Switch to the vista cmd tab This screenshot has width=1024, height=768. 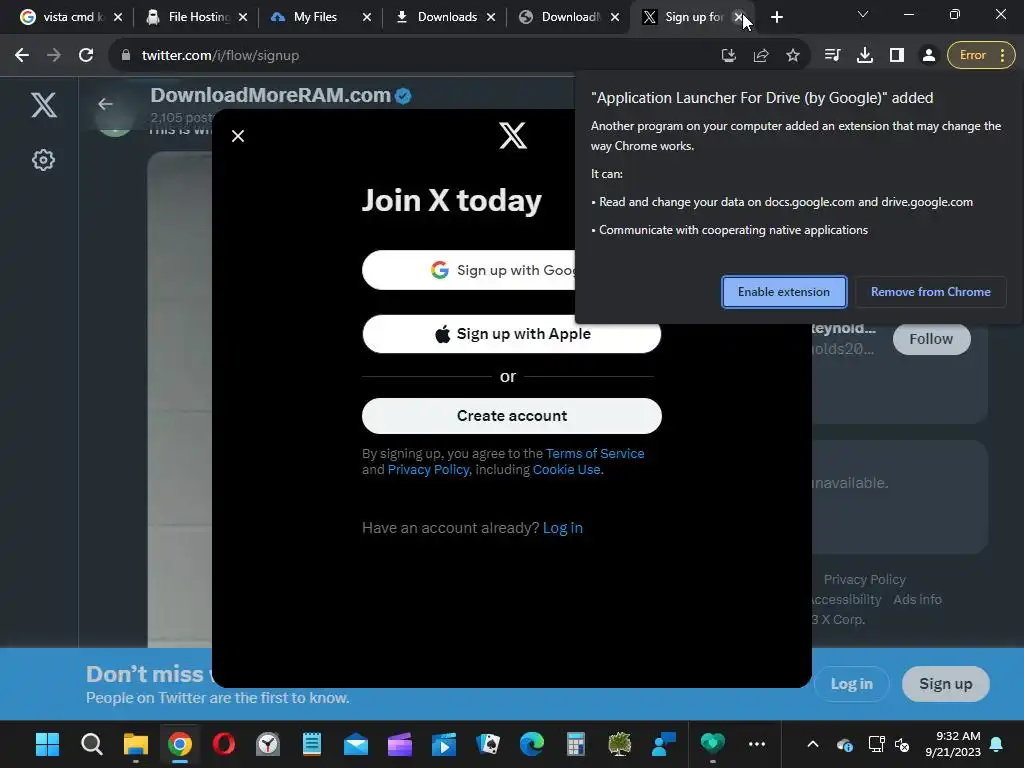tap(65, 17)
